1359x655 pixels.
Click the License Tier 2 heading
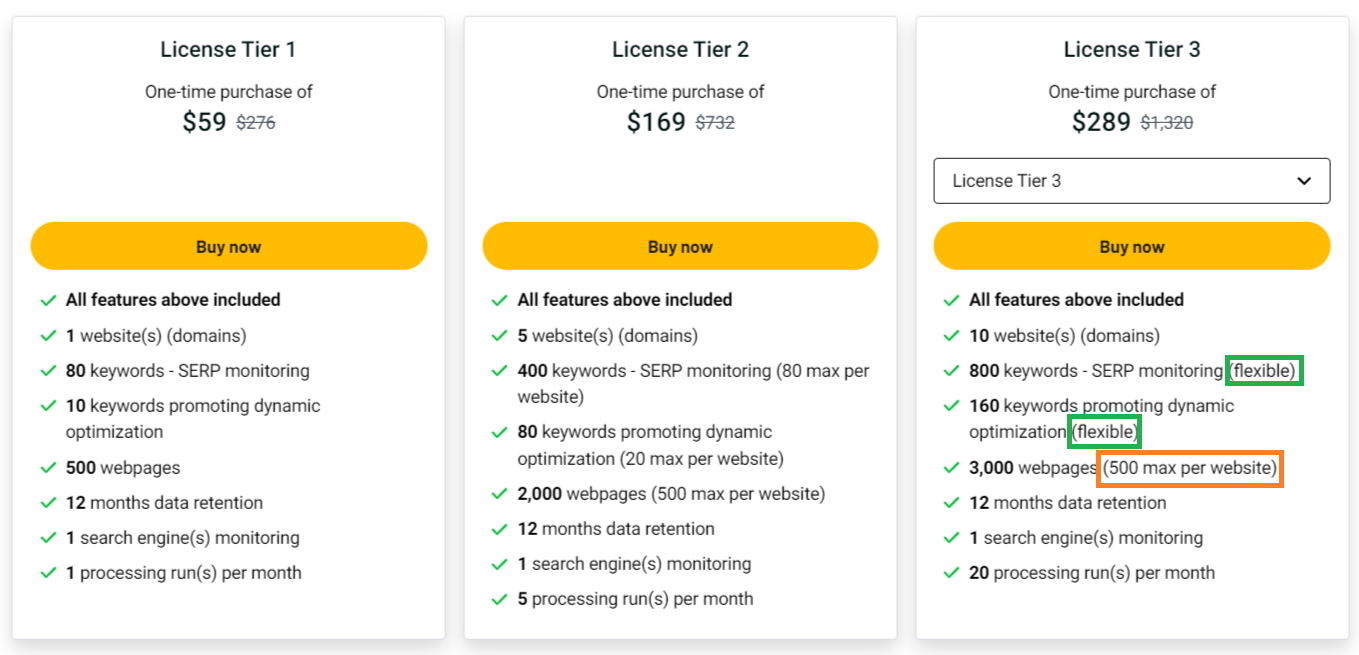pyautogui.click(x=680, y=49)
